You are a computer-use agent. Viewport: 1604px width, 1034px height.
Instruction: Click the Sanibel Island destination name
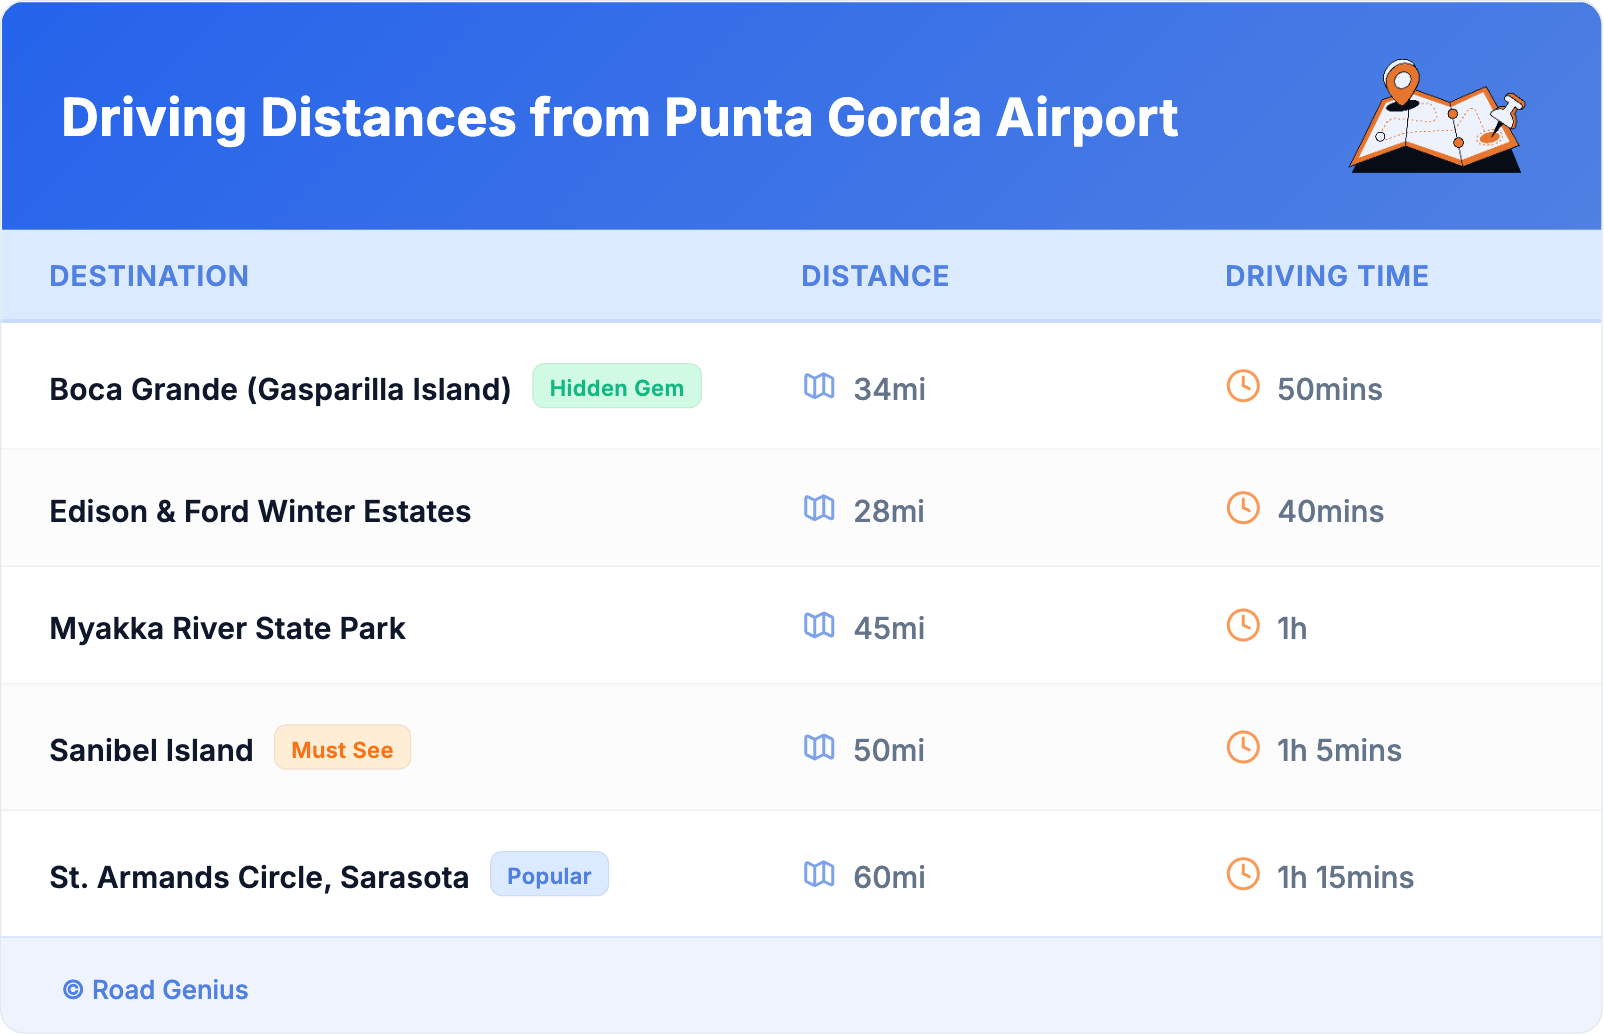(x=151, y=749)
